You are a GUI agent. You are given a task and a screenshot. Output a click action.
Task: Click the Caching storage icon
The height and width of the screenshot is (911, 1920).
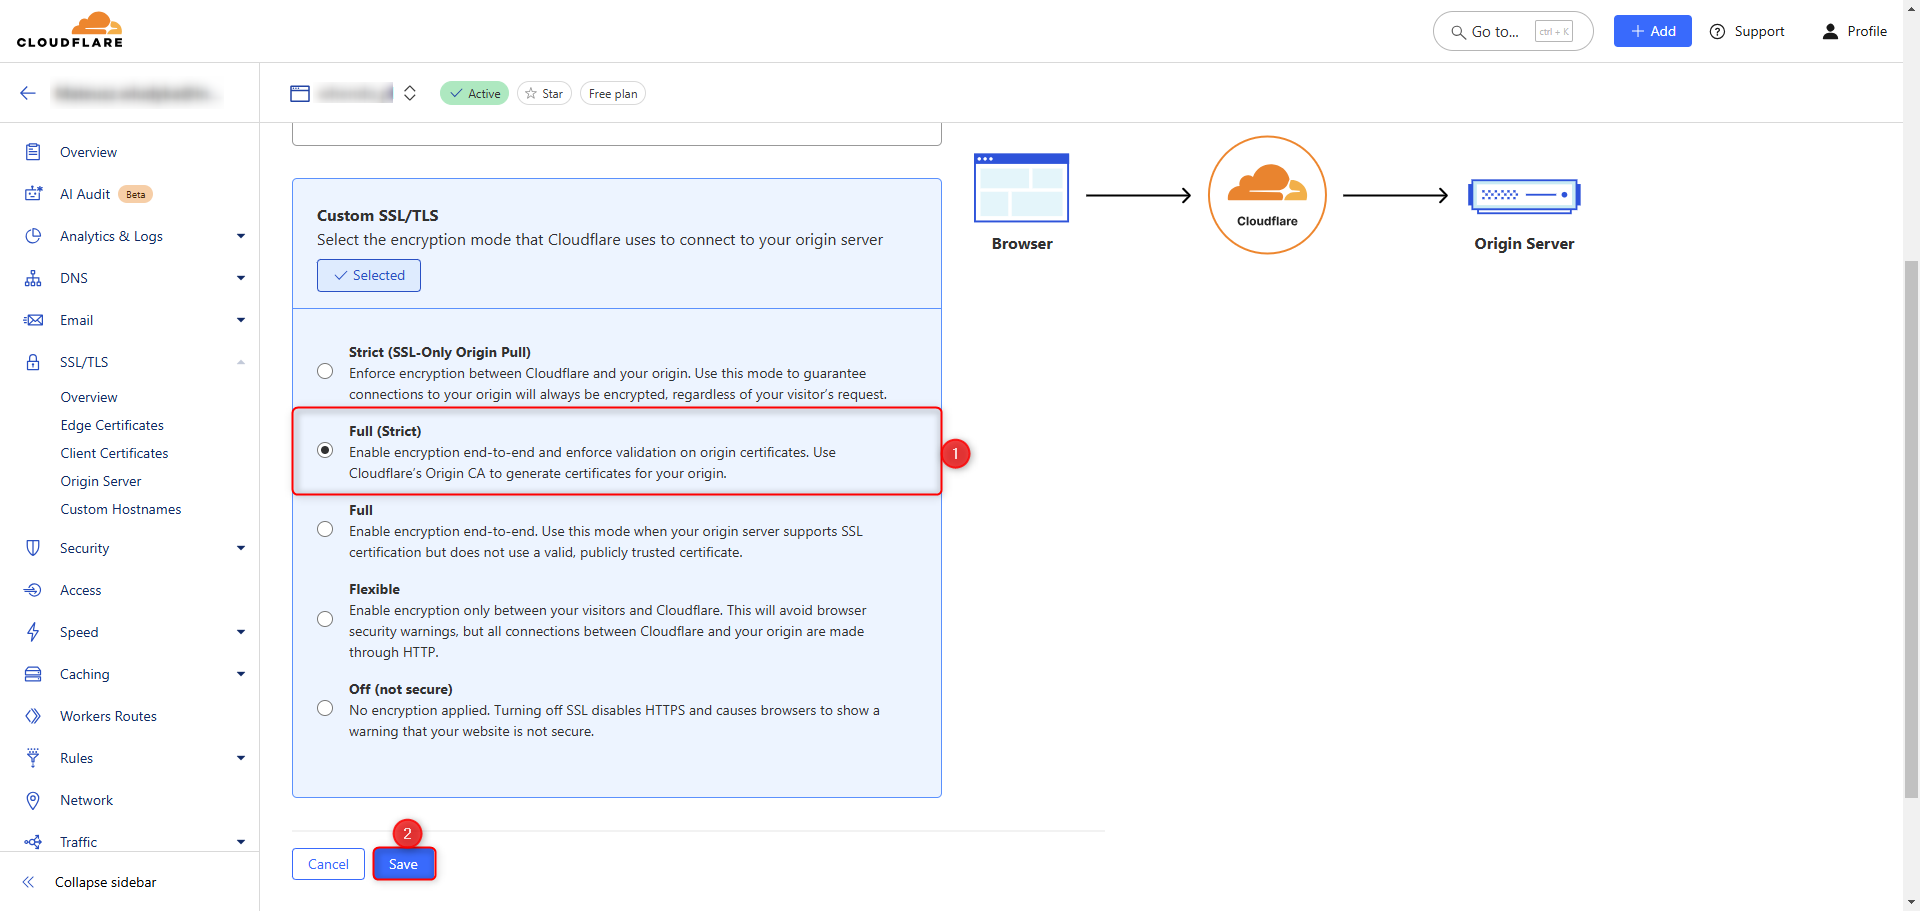coord(33,674)
